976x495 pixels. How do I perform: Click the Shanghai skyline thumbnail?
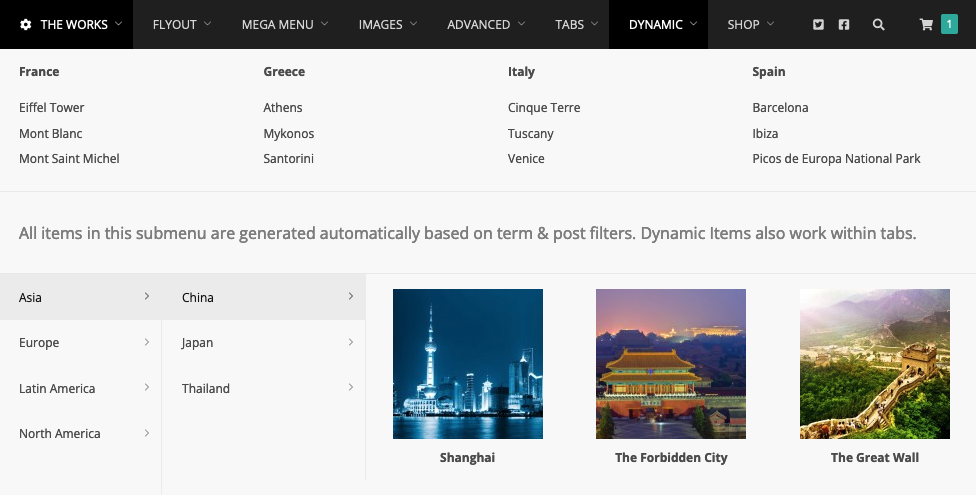[x=468, y=364]
